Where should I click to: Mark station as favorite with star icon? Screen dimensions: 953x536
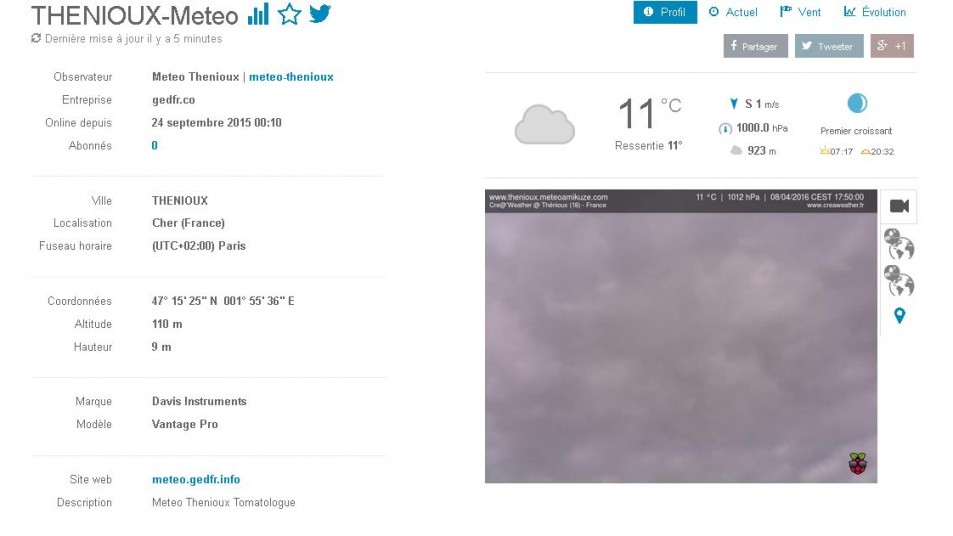(x=289, y=14)
